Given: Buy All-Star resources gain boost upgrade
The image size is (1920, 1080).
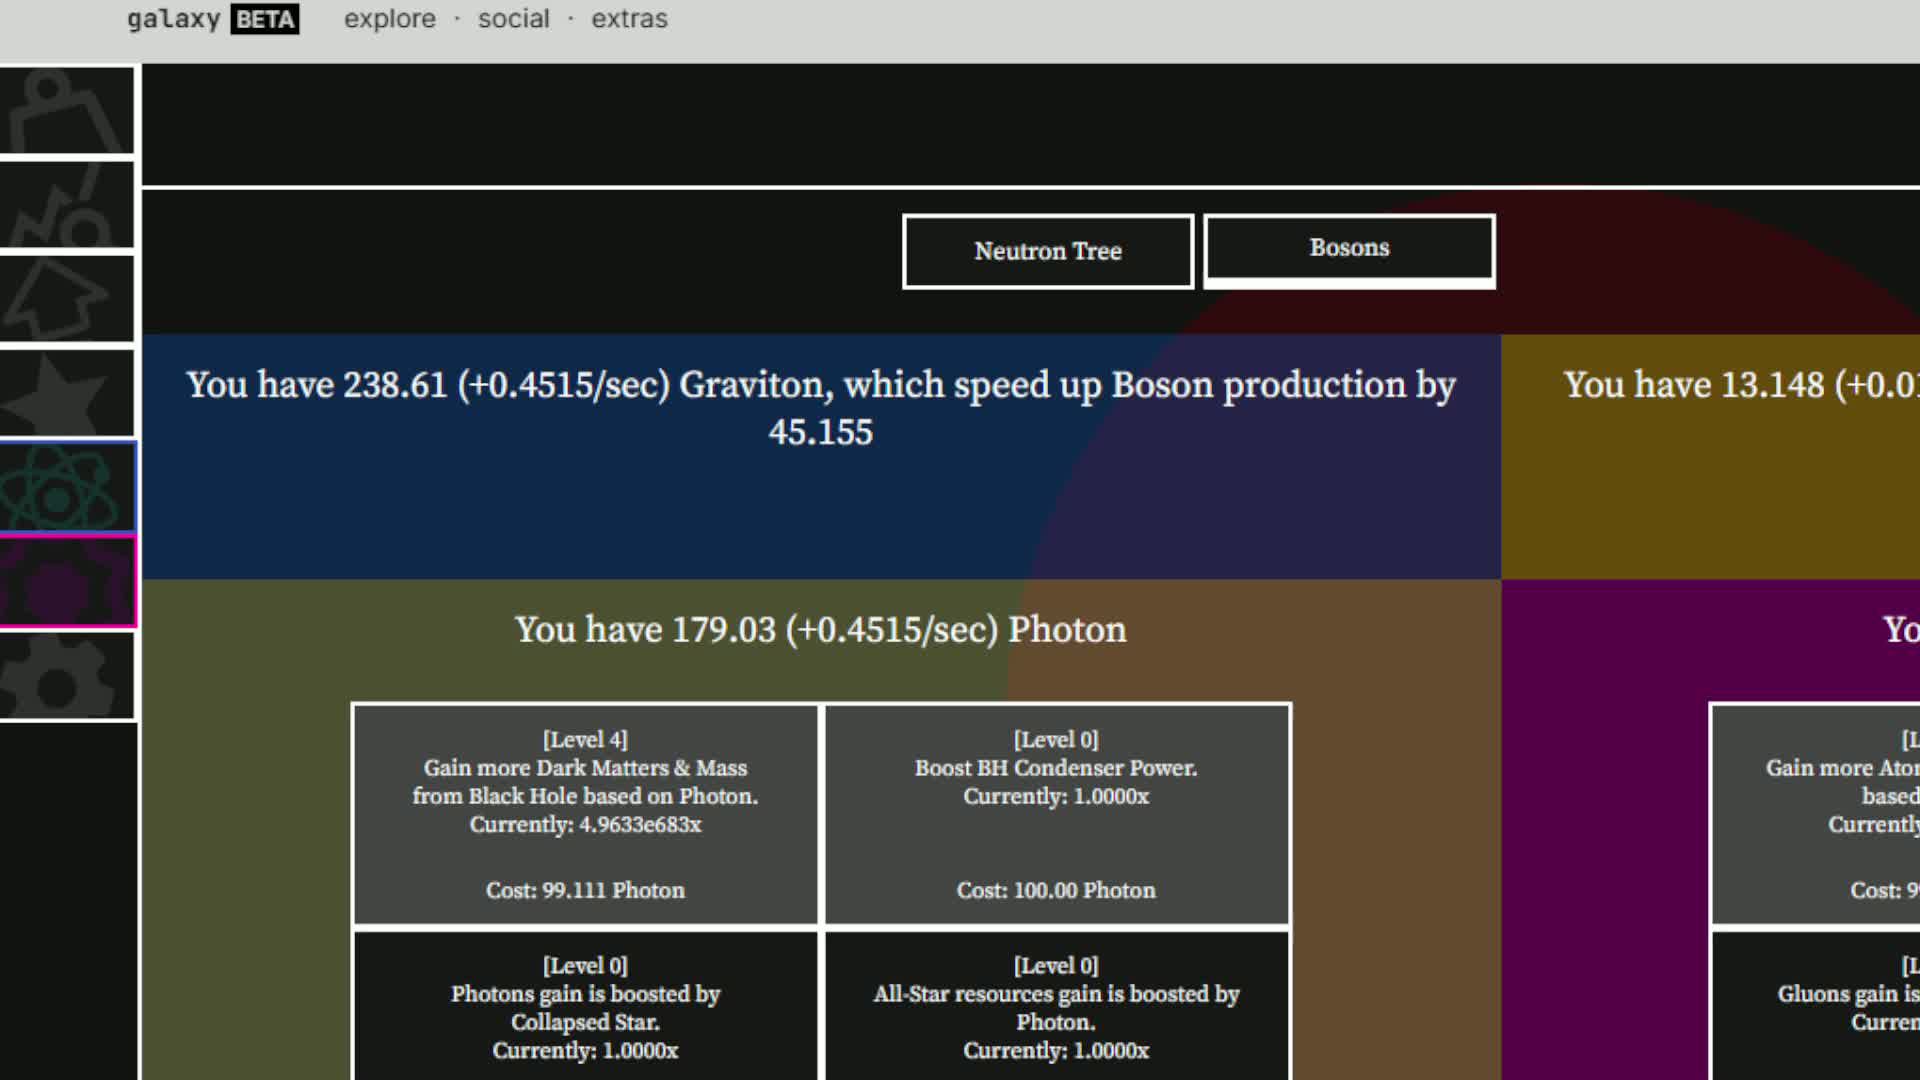Looking at the screenshot, I should pyautogui.click(x=1056, y=1006).
